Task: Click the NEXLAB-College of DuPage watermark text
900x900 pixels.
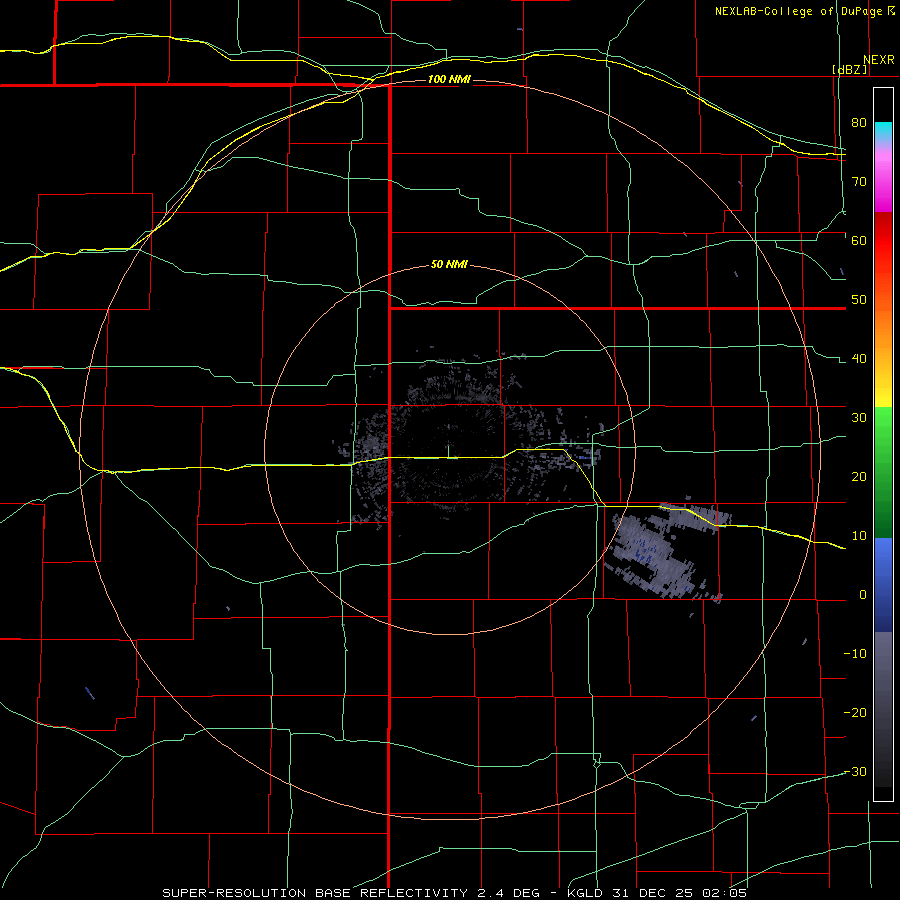Action: click(x=804, y=11)
